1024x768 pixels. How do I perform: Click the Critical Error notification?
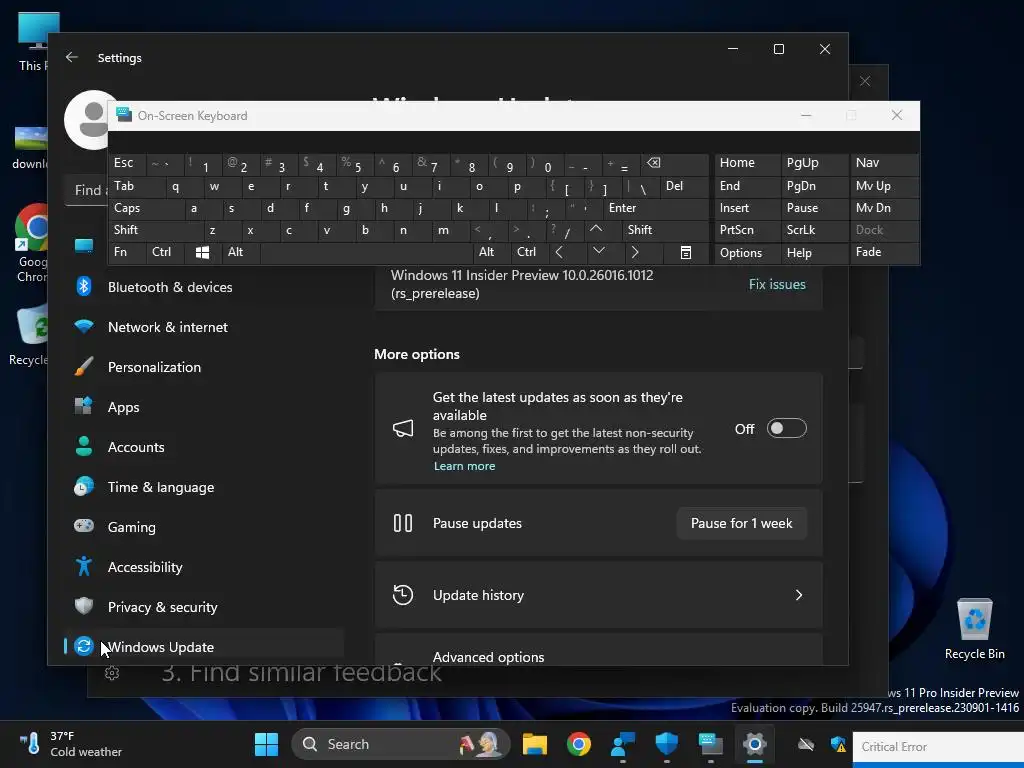click(938, 746)
